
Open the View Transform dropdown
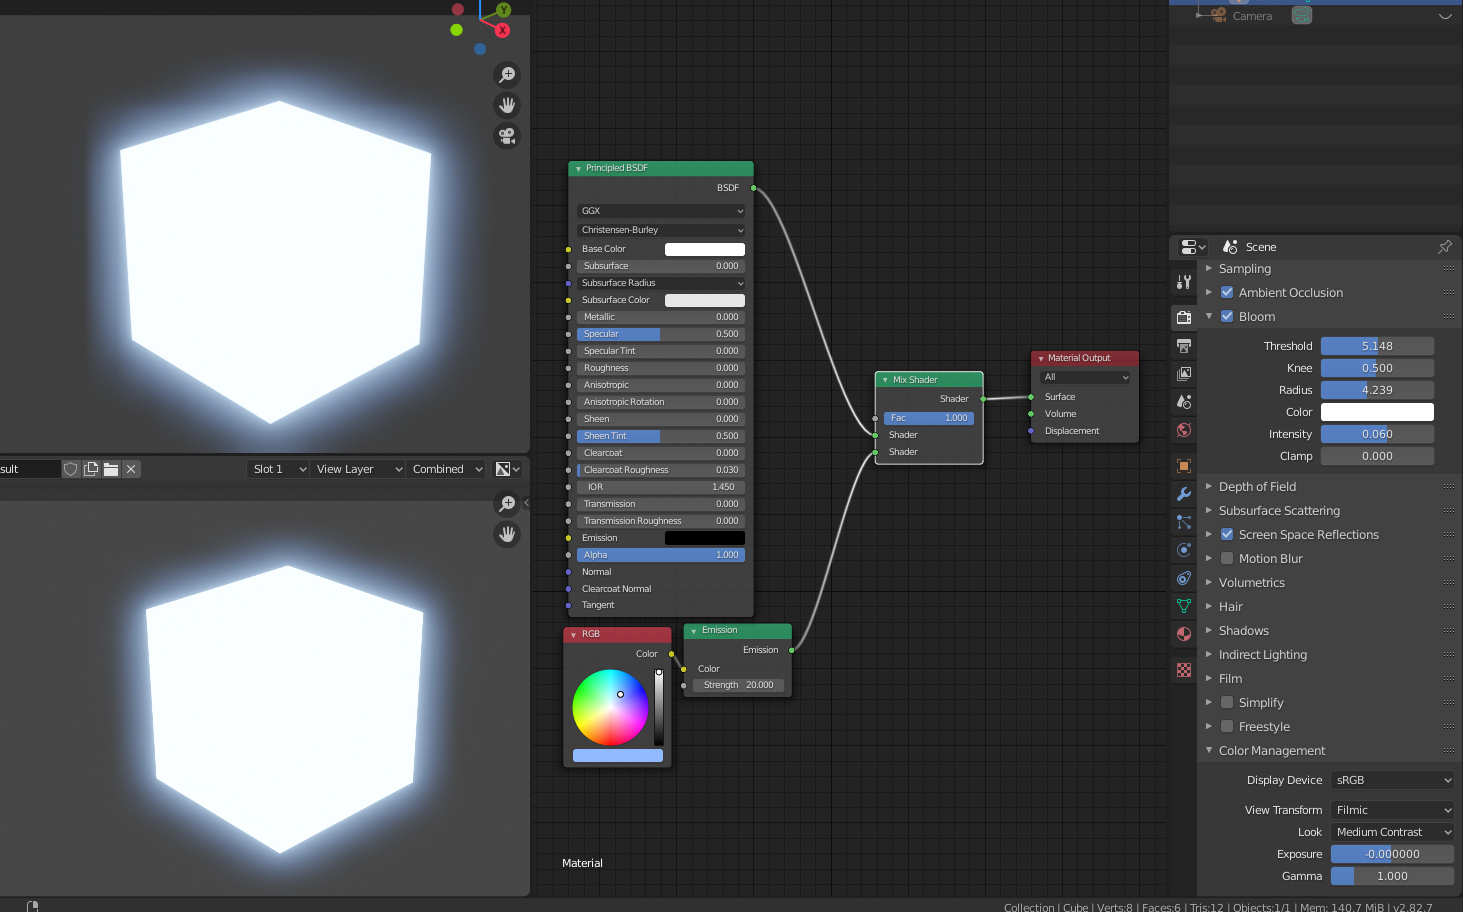click(1390, 810)
